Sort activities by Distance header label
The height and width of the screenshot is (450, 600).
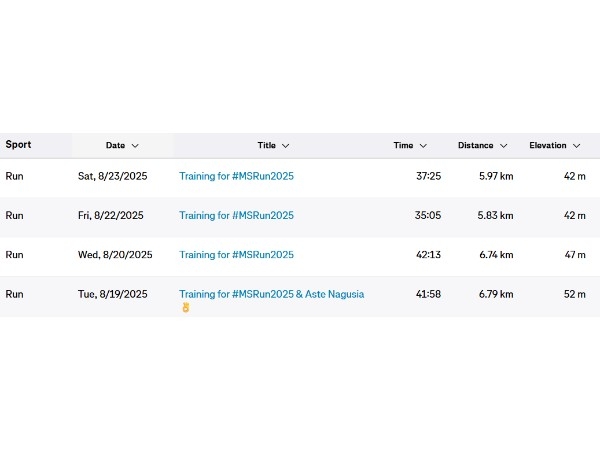point(476,145)
